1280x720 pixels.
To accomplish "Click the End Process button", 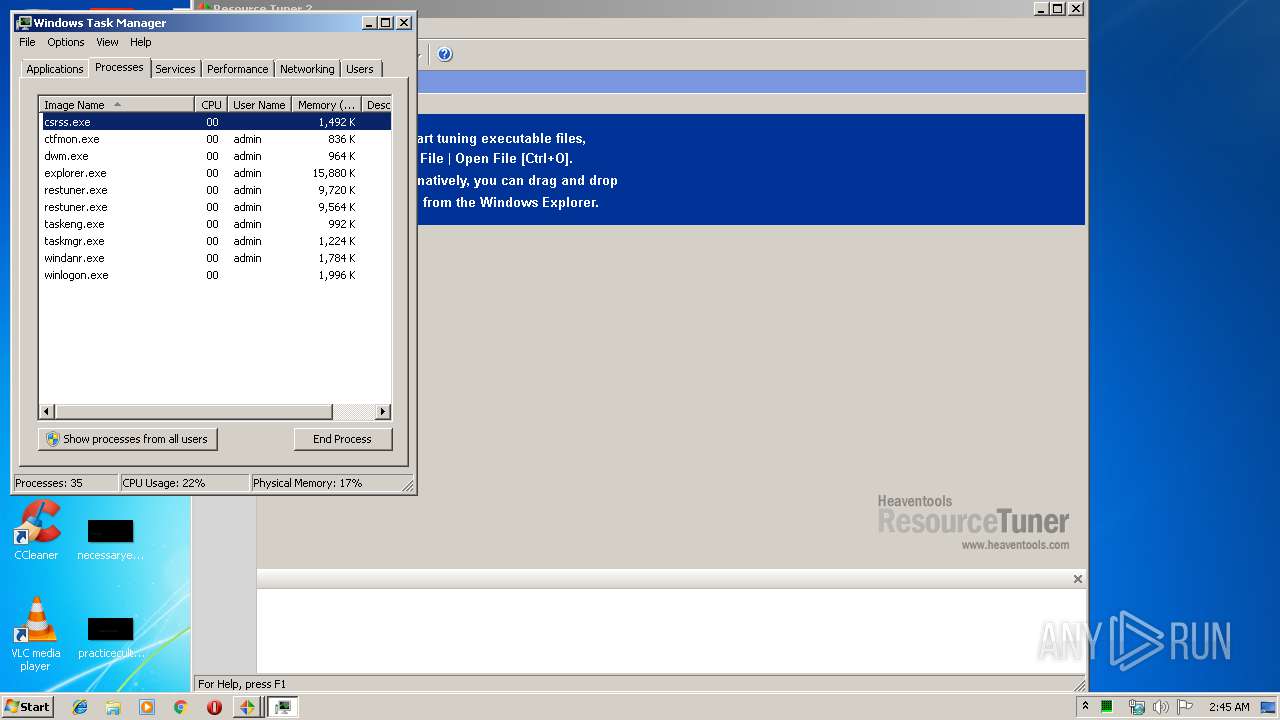I will tap(342, 439).
